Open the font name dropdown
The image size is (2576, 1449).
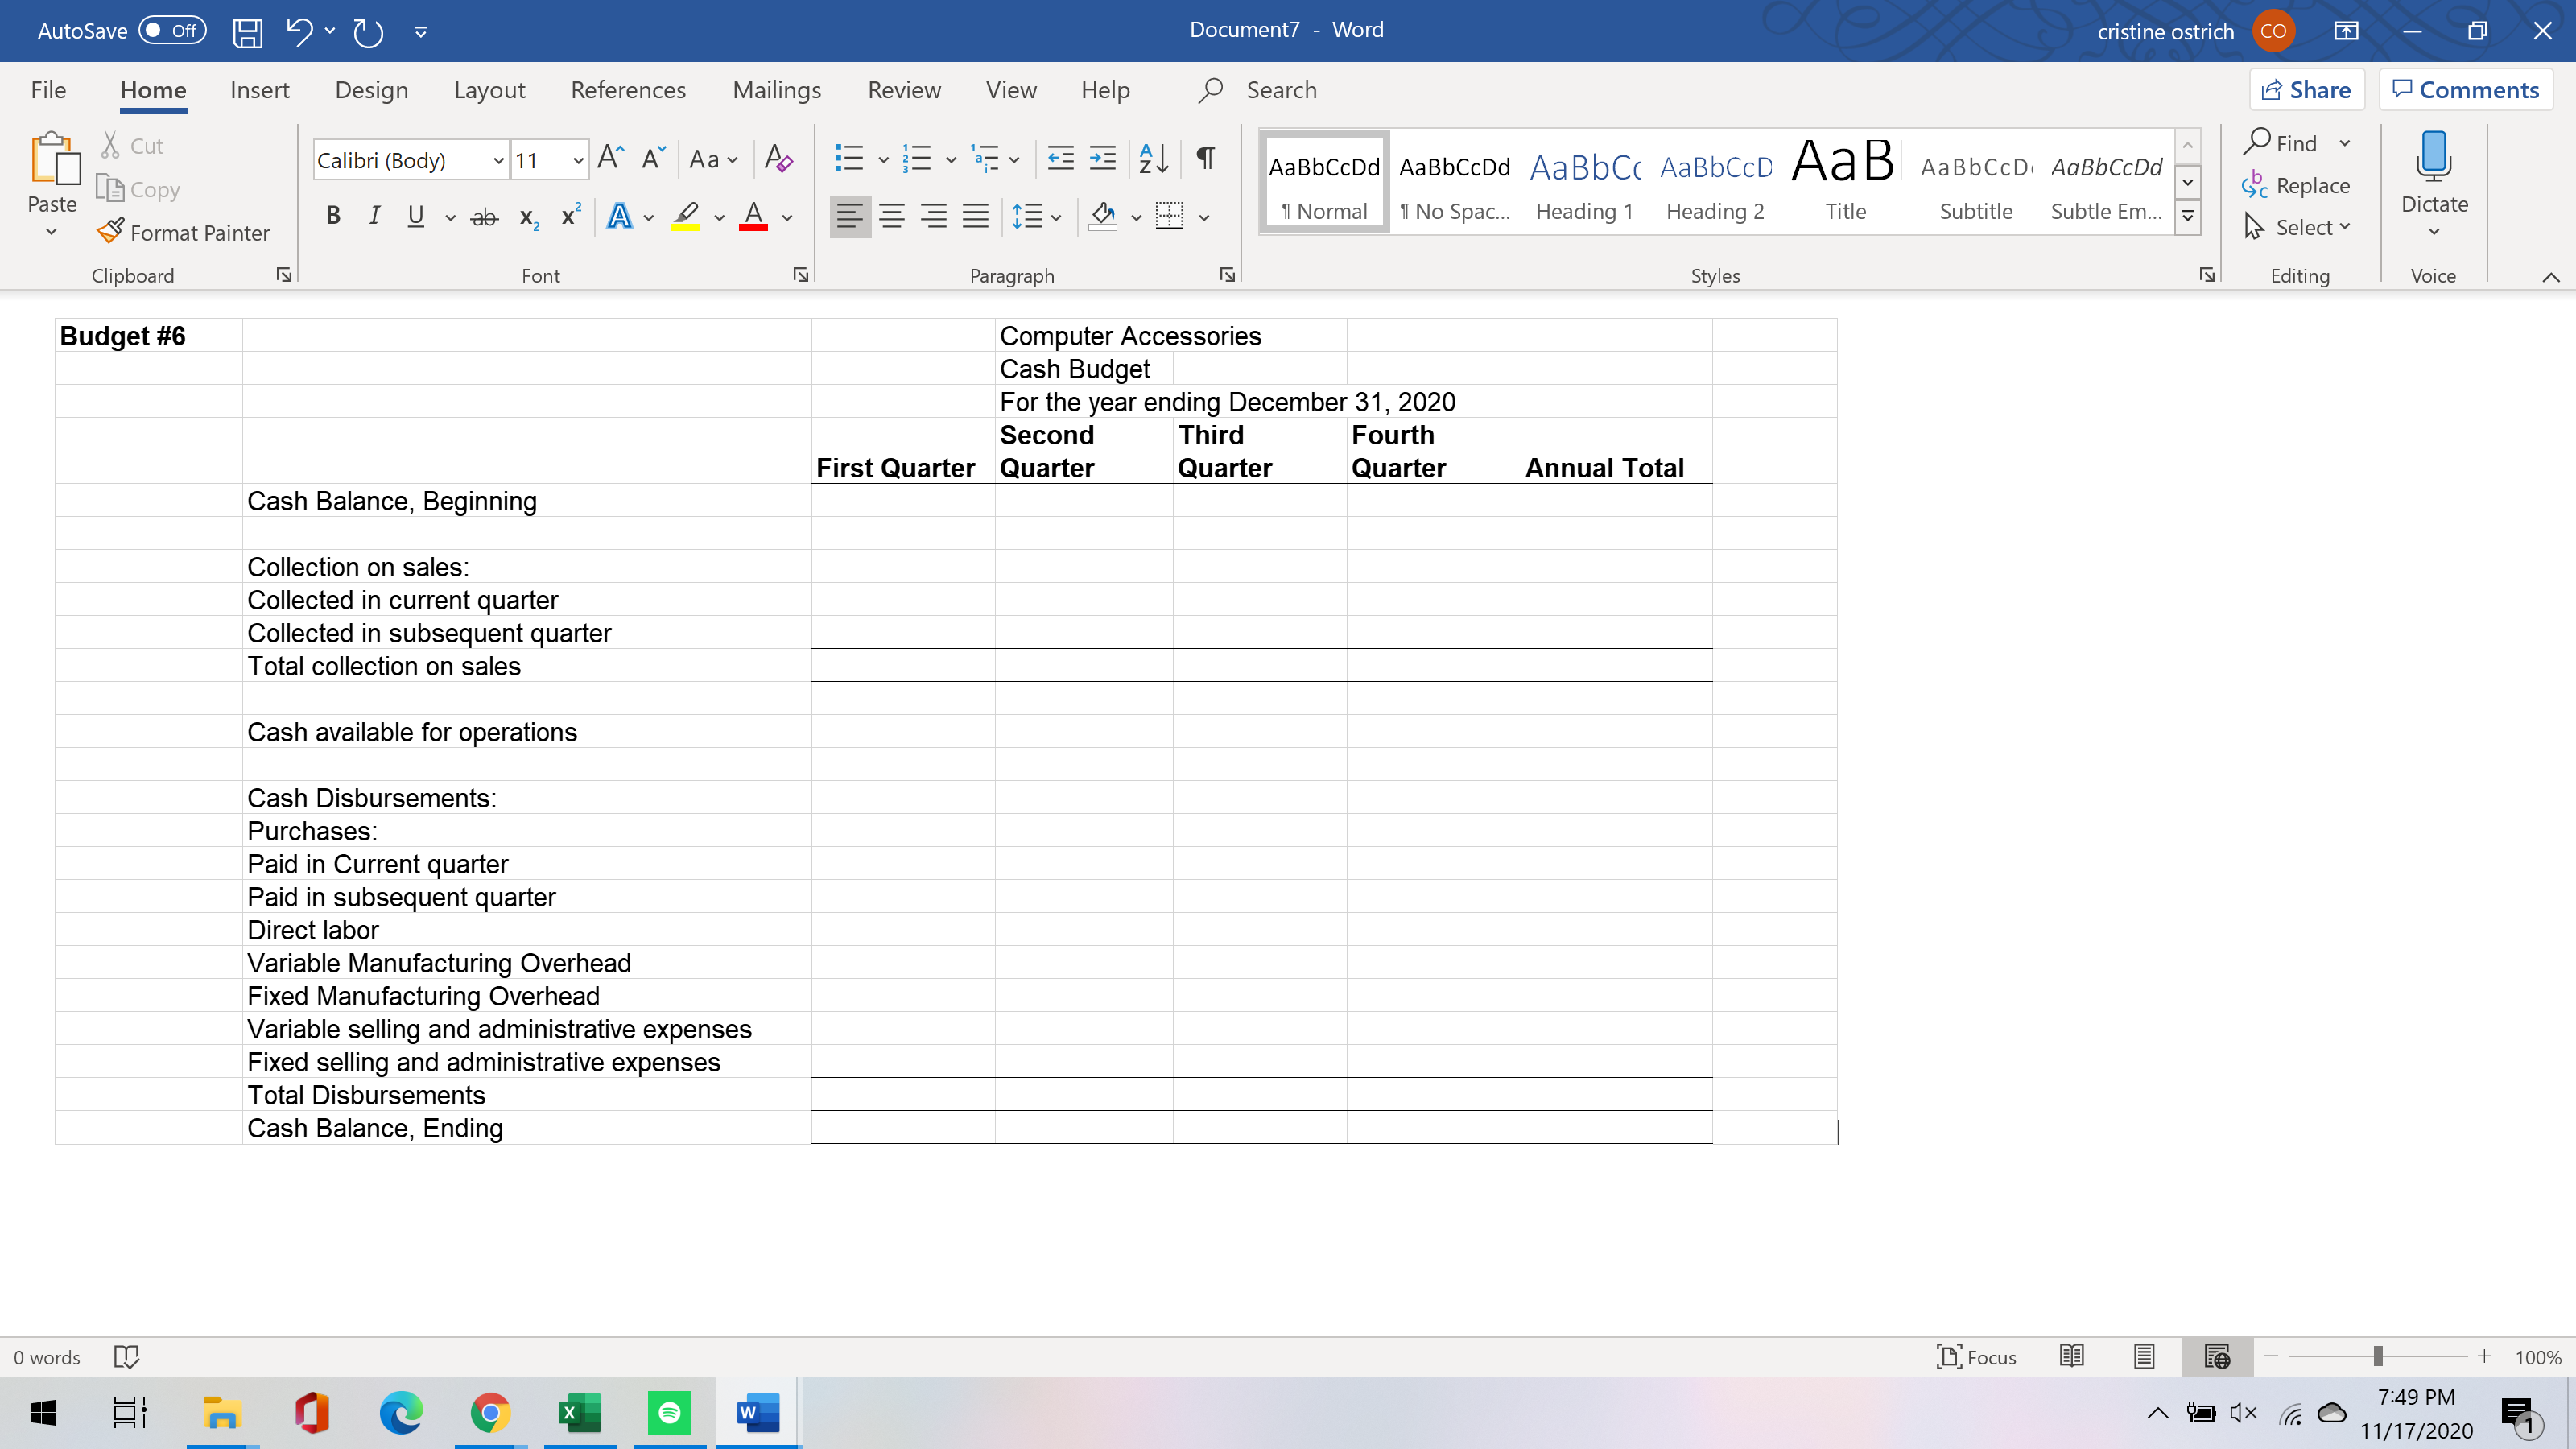click(x=497, y=161)
